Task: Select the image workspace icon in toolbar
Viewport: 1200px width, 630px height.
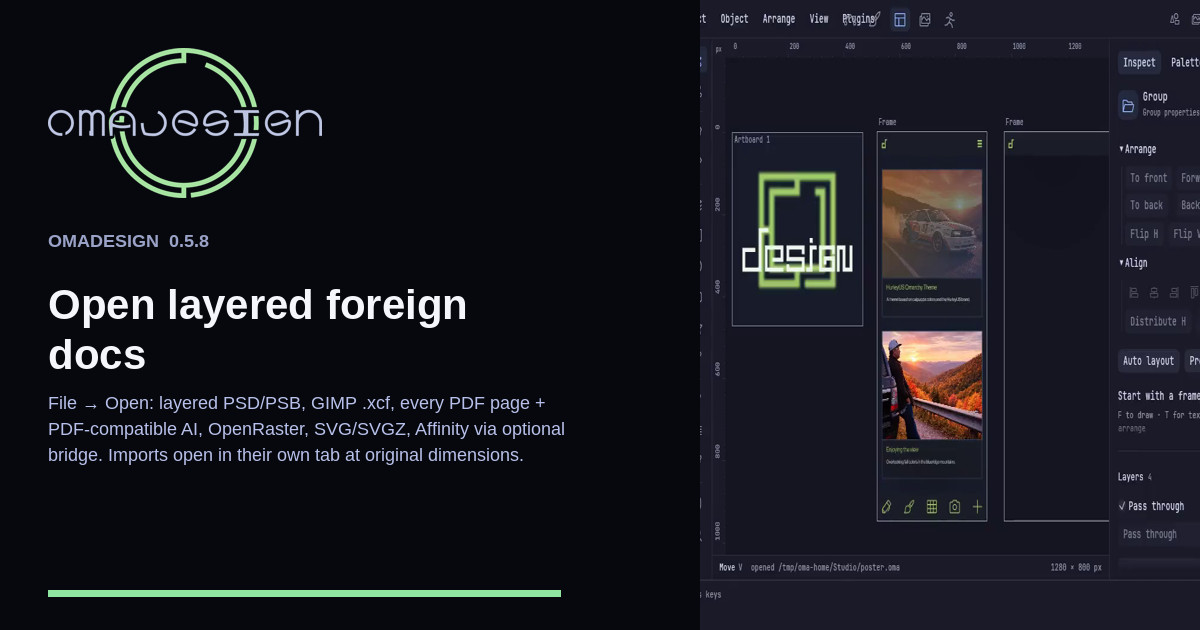Action: point(925,20)
